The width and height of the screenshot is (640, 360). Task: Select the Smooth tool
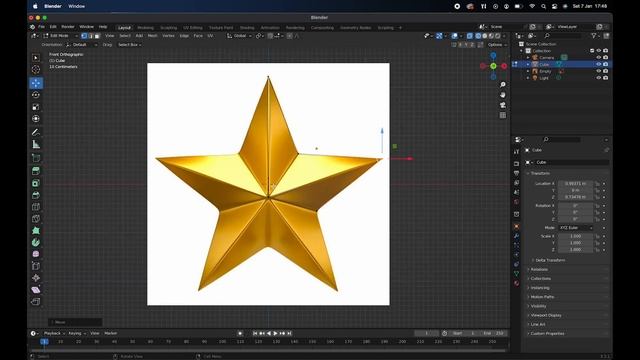tap(36, 254)
